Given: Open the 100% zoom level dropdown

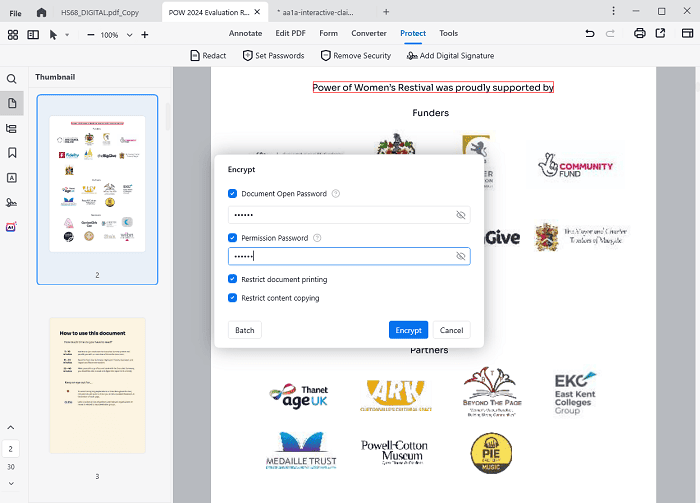Looking at the screenshot, I should [x=127, y=35].
